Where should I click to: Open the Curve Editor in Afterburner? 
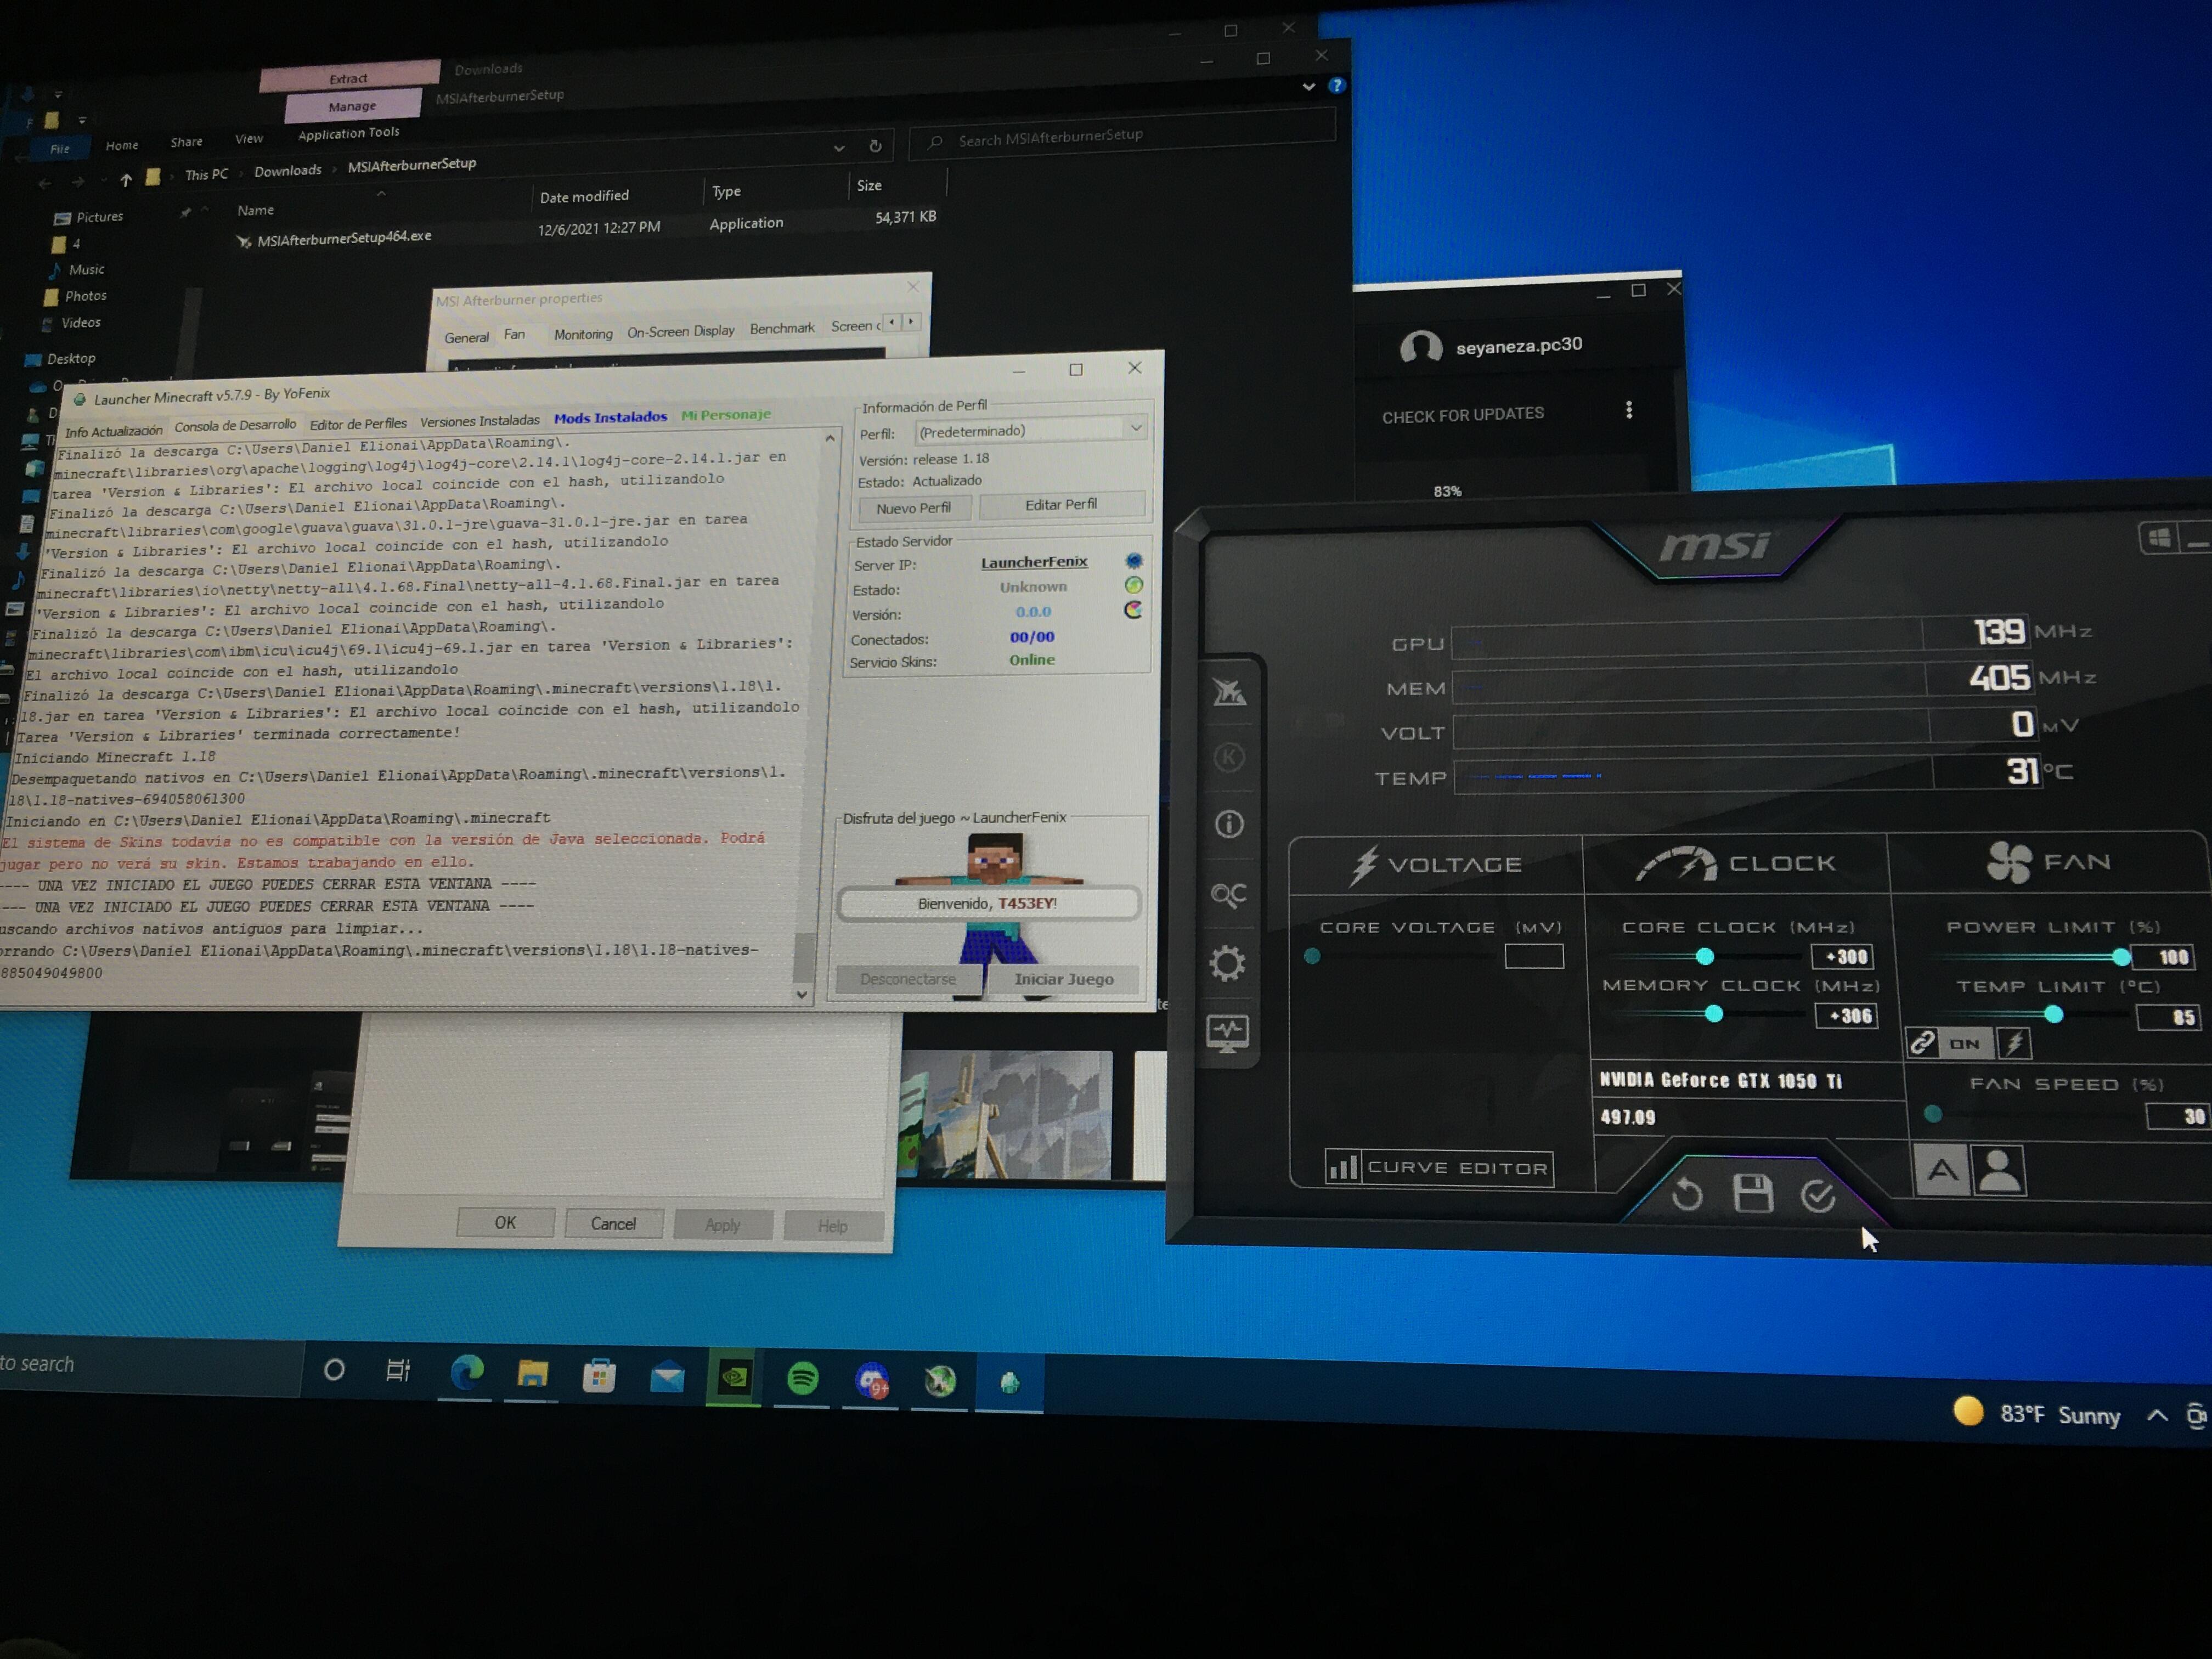(x=1440, y=1167)
